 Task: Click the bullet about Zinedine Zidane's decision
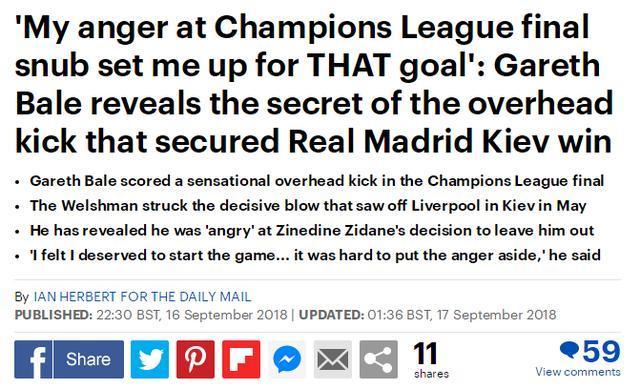coord(312,231)
